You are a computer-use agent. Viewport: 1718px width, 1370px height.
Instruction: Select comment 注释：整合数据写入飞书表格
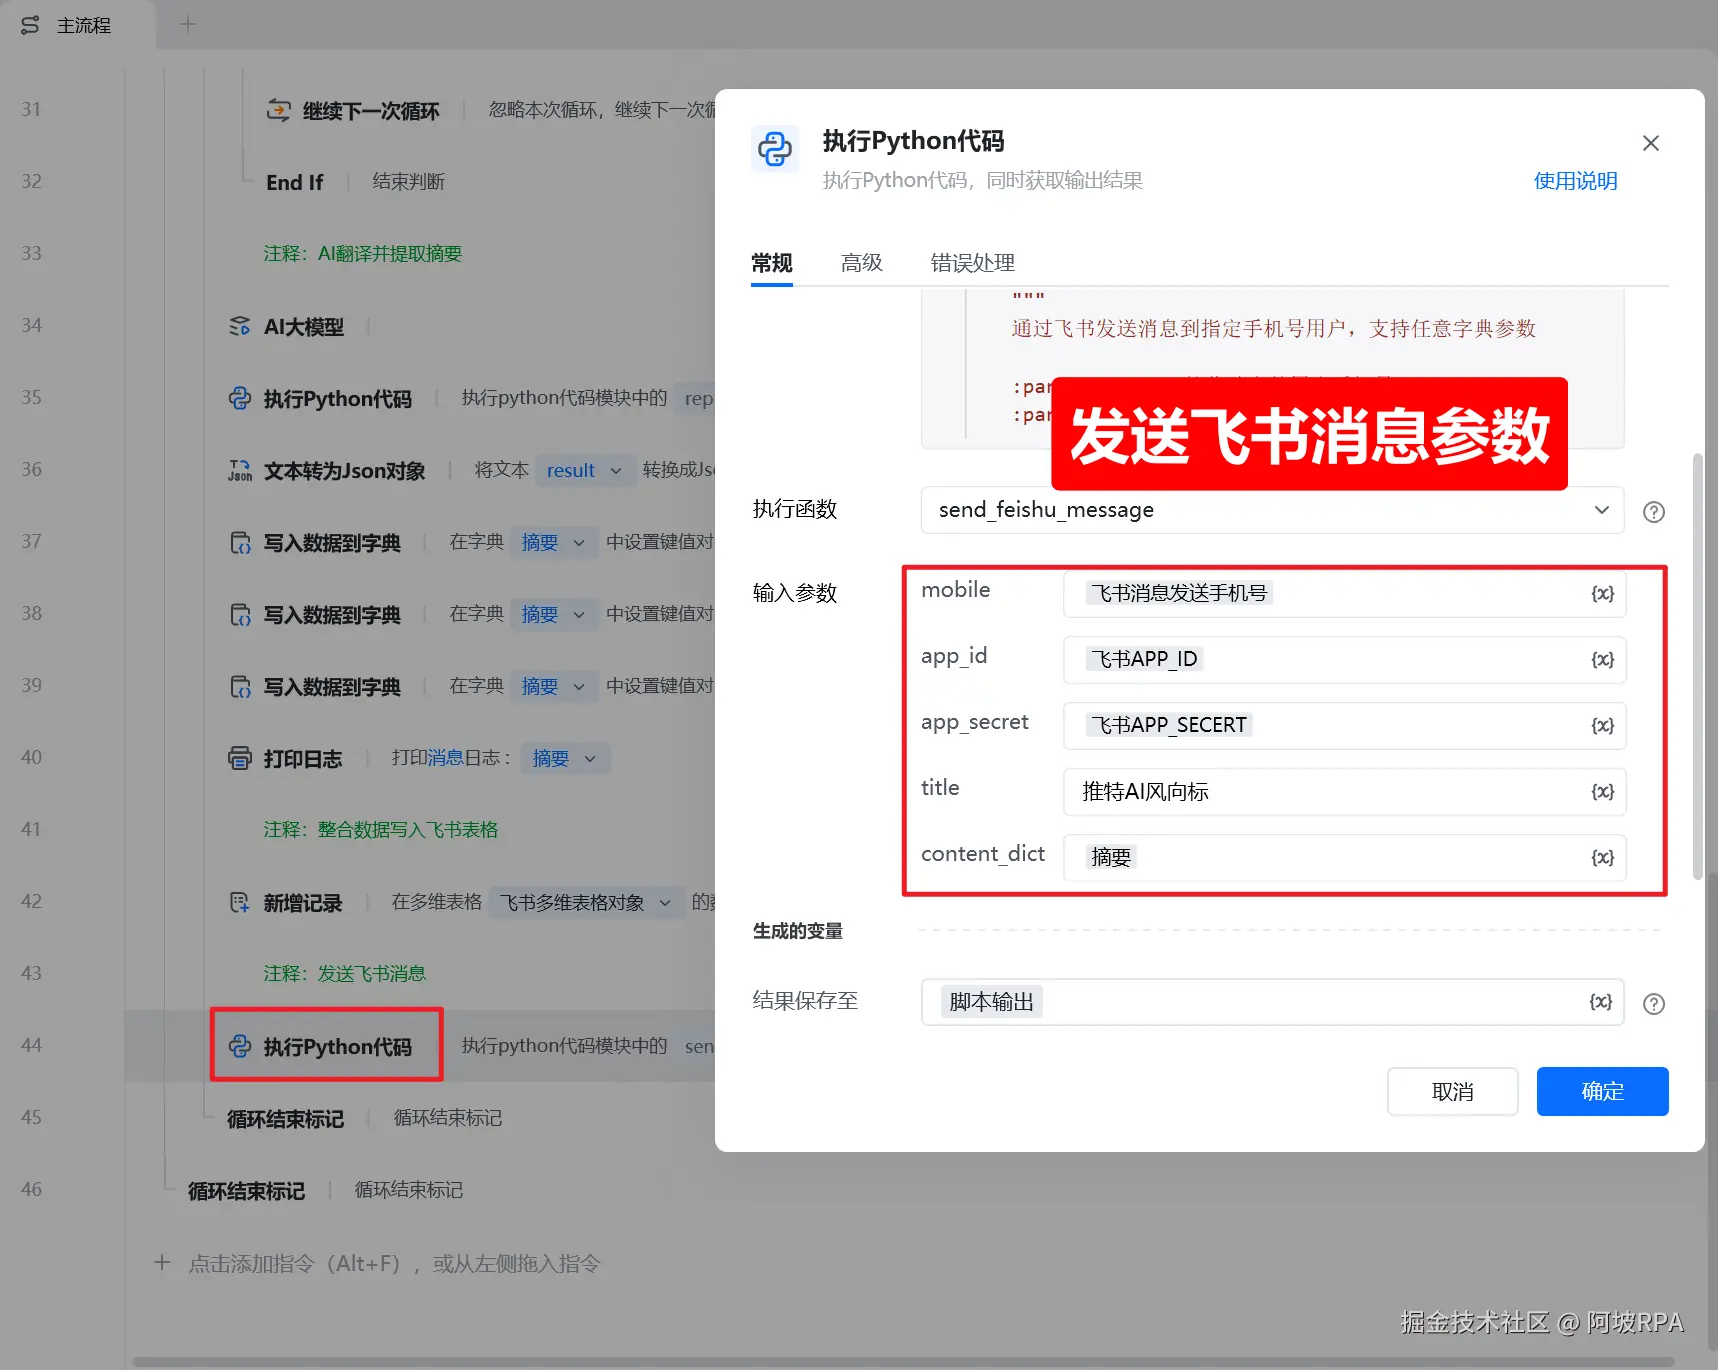381,830
